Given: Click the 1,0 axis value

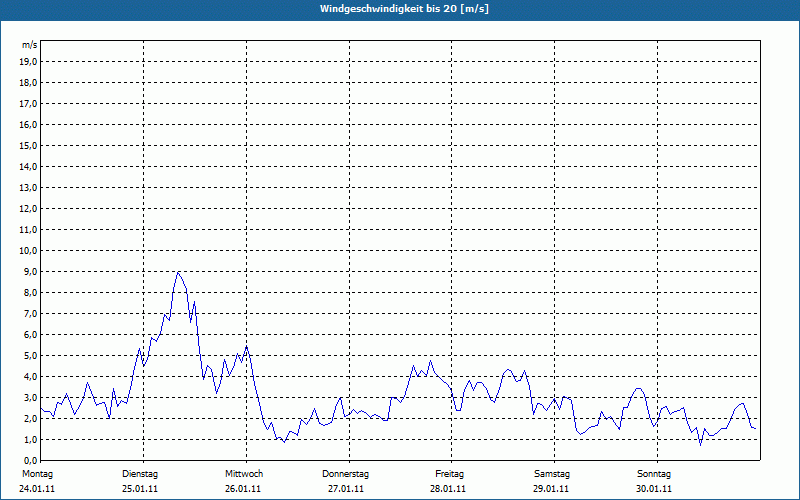Looking at the screenshot, I should 30,440.
